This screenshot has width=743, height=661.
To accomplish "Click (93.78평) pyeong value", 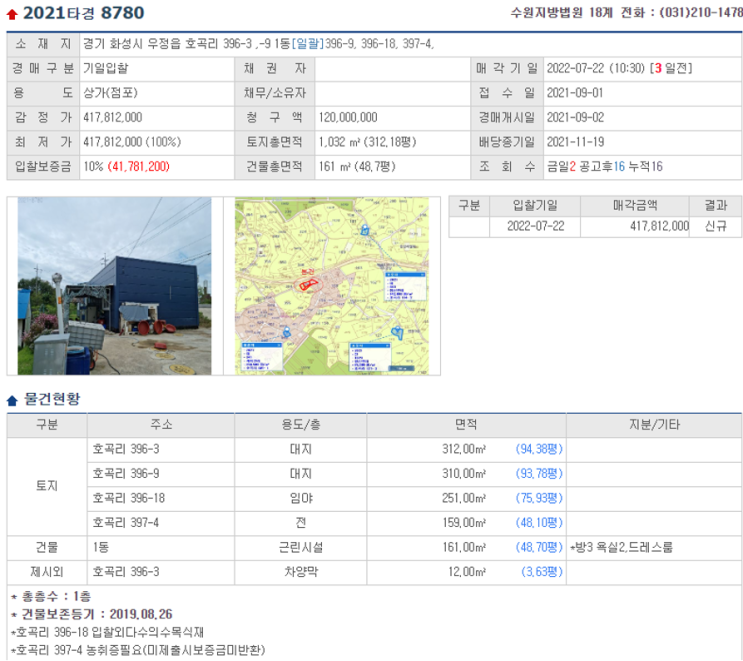I will [x=539, y=474].
